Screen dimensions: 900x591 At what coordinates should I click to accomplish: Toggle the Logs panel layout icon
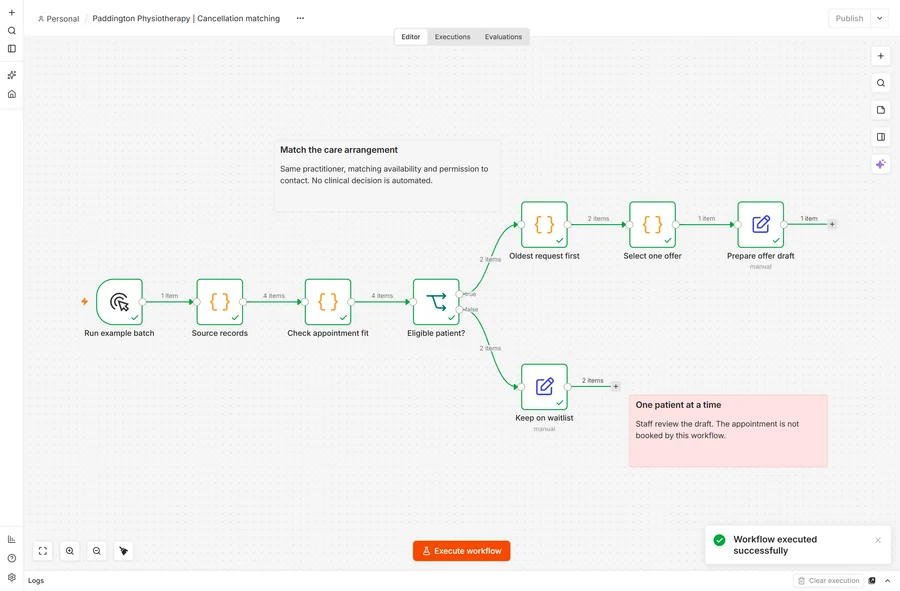[872, 581]
